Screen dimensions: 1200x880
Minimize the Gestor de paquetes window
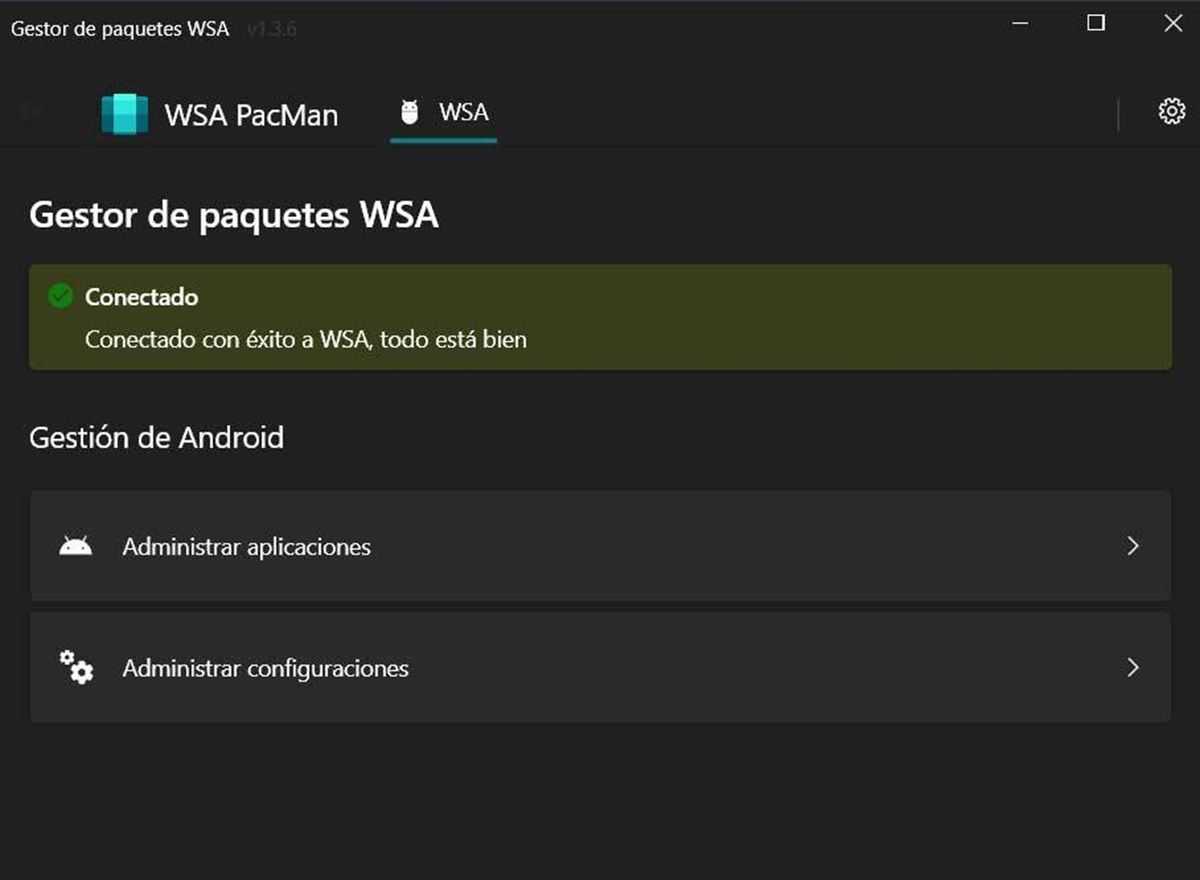[x=1021, y=24]
